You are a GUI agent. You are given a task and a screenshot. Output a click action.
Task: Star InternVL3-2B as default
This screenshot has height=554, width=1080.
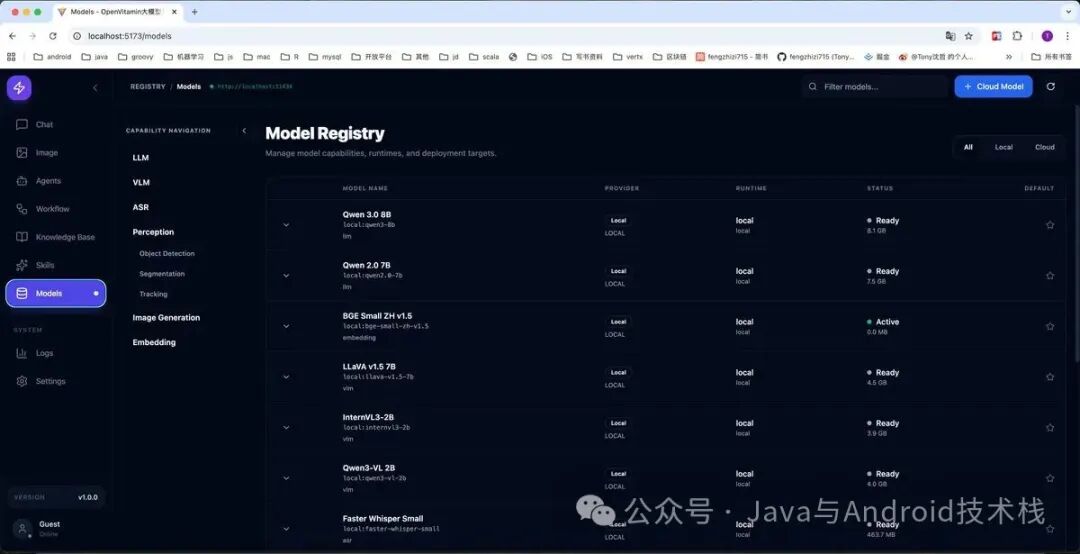pyautogui.click(x=1050, y=428)
